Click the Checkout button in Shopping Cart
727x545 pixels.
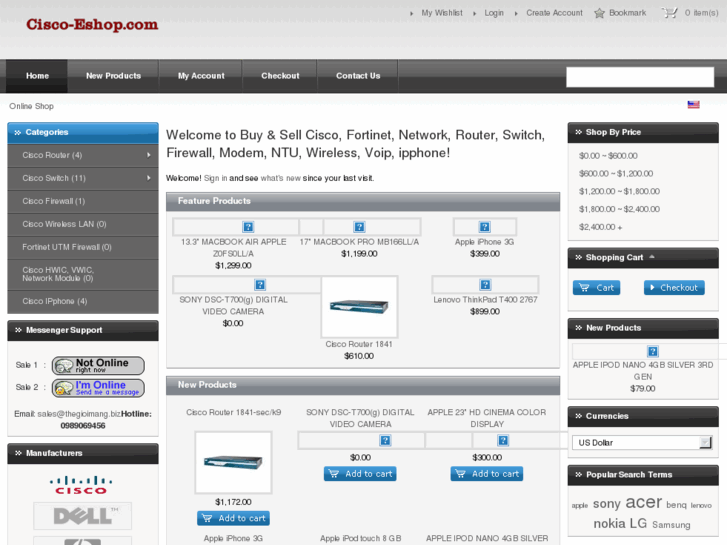[x=674, y=288]
